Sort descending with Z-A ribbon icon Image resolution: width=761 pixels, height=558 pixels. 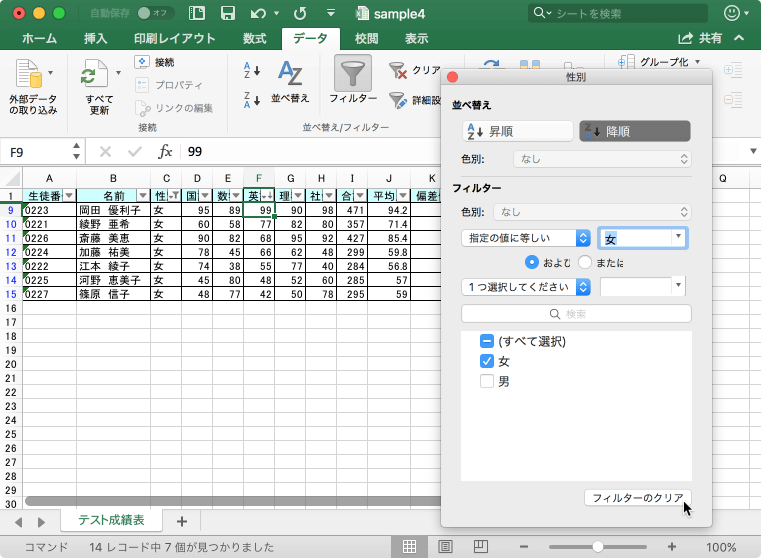click(x=251, y=100)
